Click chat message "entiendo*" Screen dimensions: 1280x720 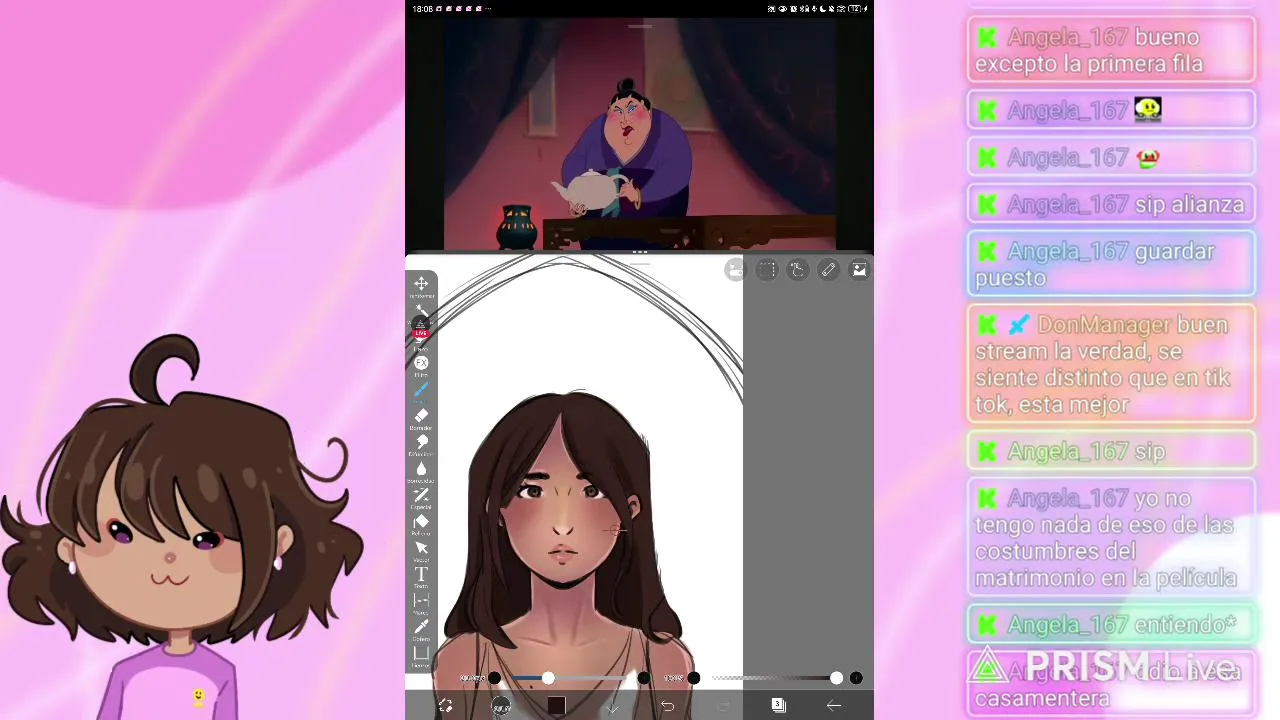(1111, 625)
